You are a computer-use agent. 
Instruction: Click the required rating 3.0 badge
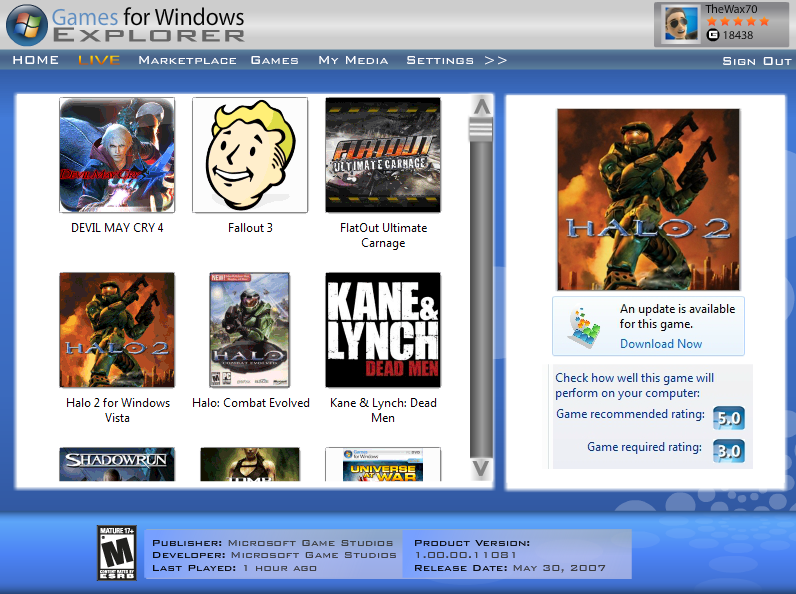point(729,451)
